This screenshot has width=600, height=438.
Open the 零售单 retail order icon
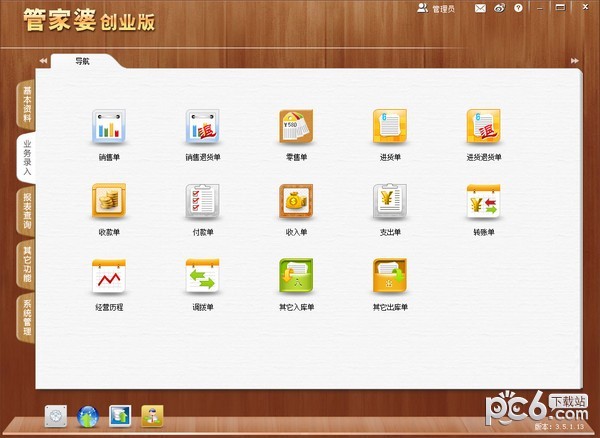(296, 128)
